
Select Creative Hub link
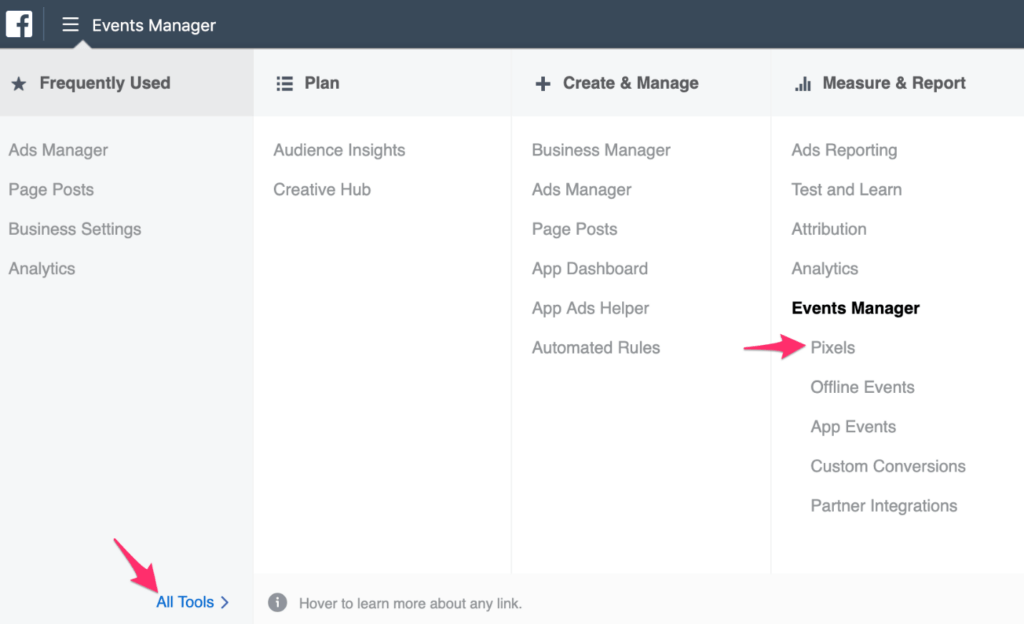coord(322,190)
